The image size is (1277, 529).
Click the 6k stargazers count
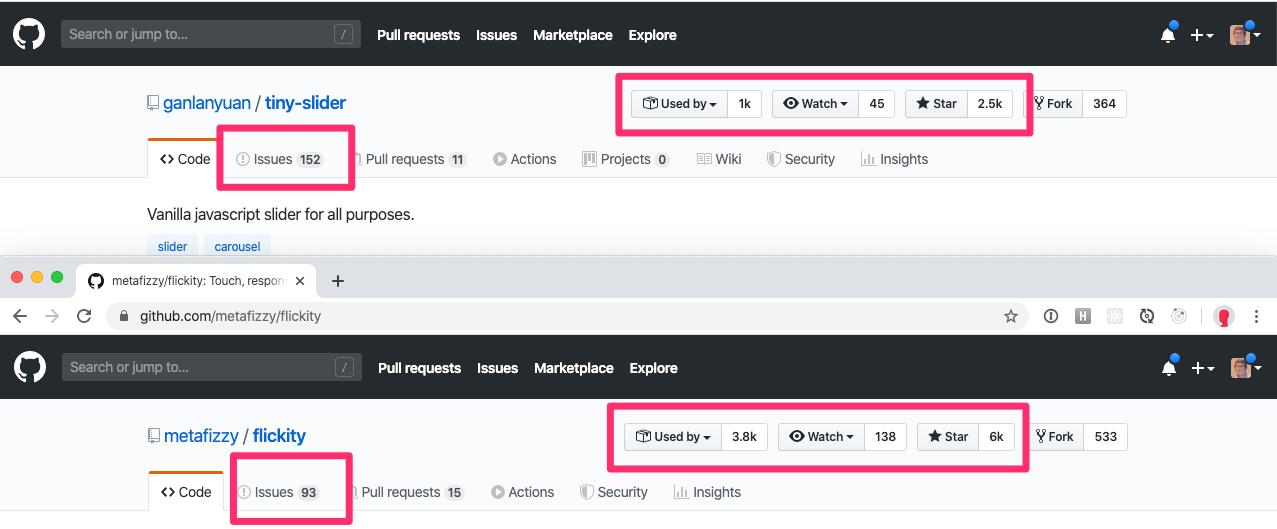[996, 437]
